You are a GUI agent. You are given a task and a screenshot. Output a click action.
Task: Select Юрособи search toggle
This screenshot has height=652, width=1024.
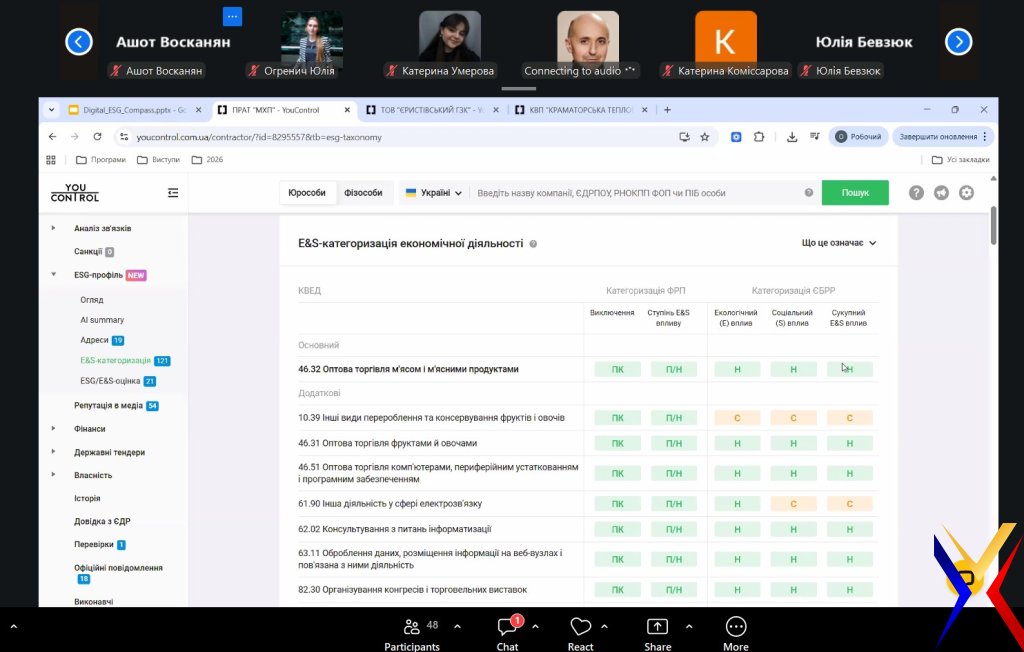[307, 193]
